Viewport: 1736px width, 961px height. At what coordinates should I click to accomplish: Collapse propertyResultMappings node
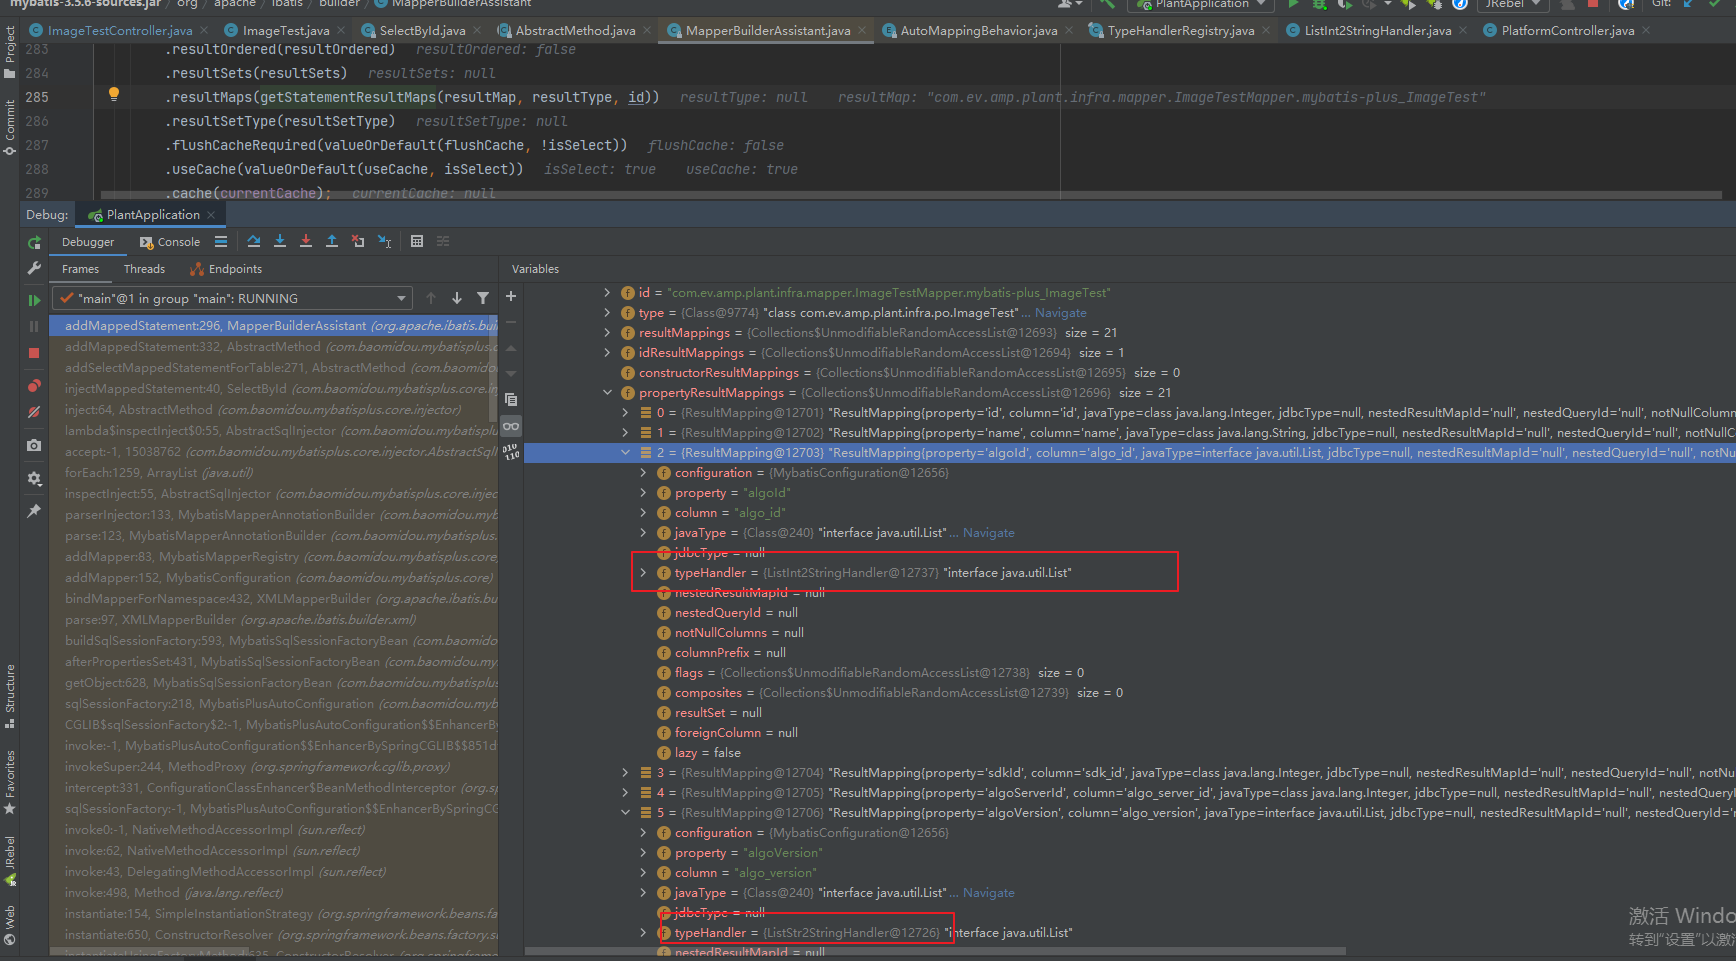click(x=607, y=393)
